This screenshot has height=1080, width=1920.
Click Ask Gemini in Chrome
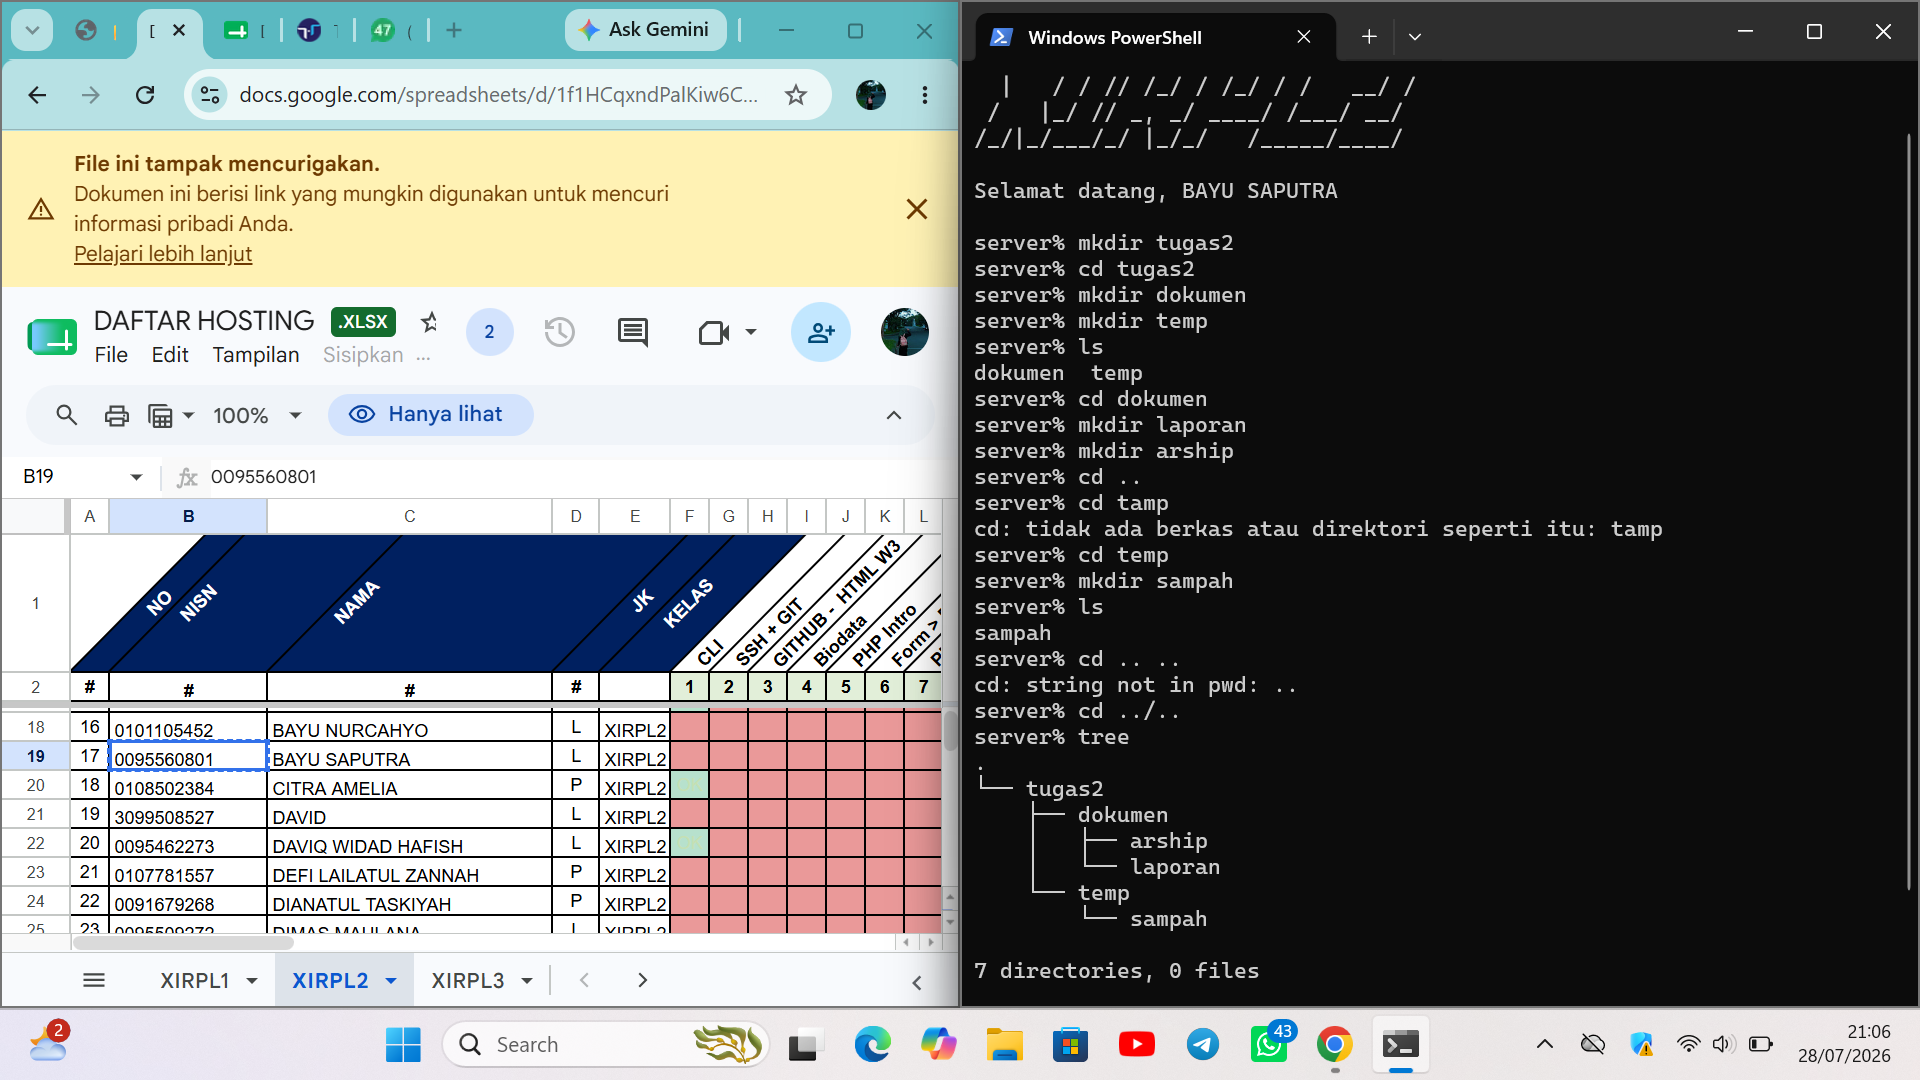pyautogui.click(x=646, y=30)
